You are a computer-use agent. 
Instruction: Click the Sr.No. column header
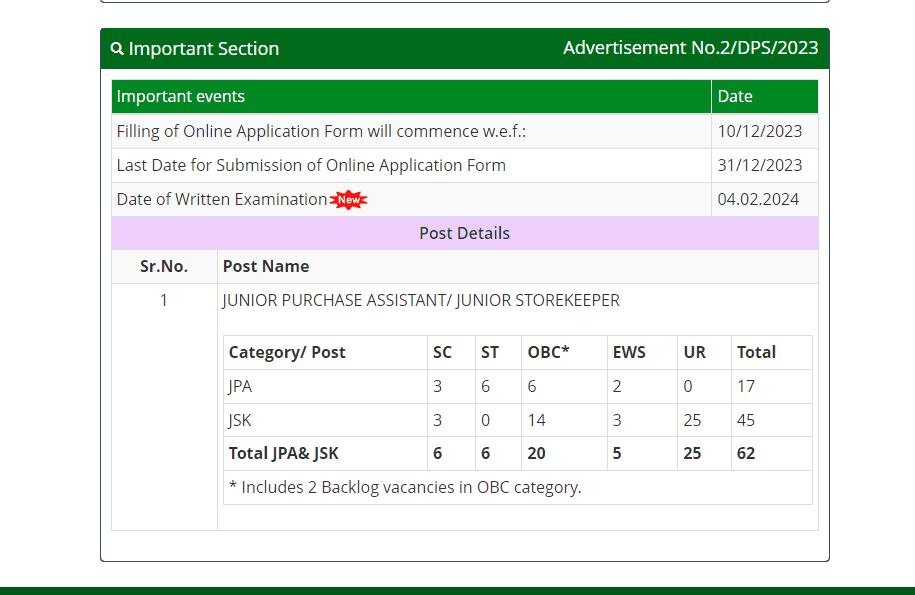coord(164,266)
